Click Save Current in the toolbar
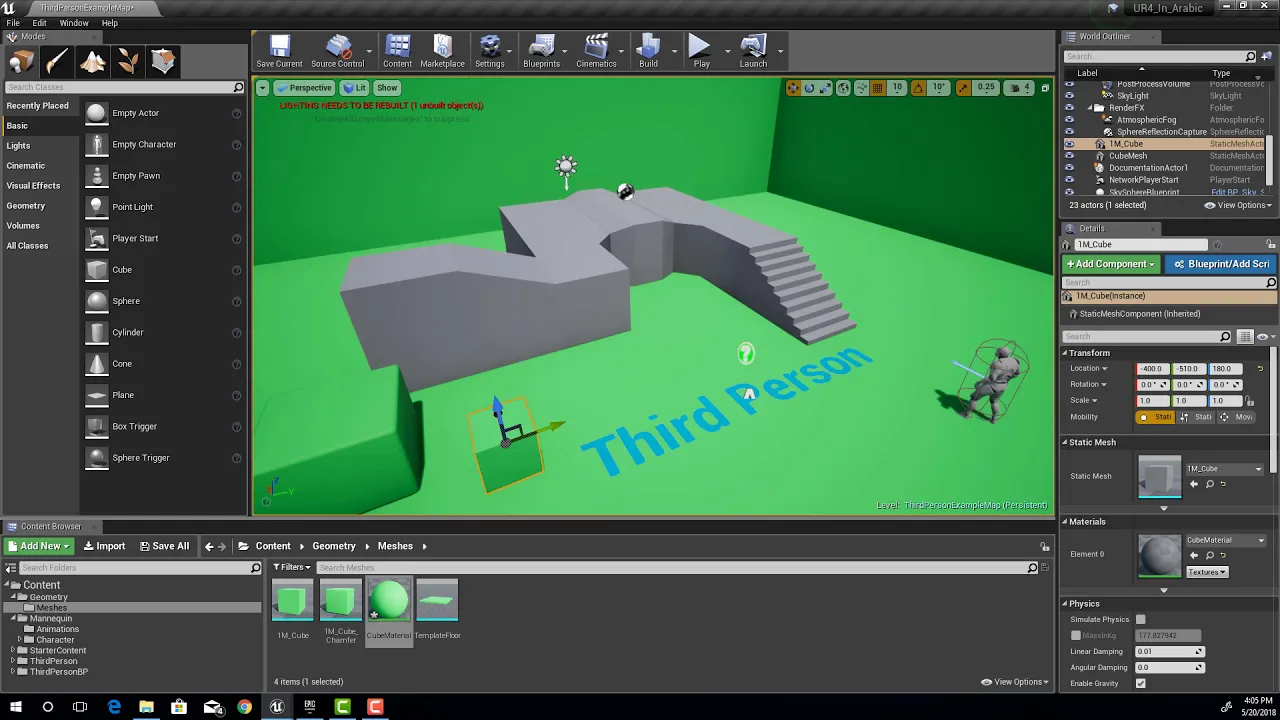The height and width of the screenshot is (720, 1280). 279,51
